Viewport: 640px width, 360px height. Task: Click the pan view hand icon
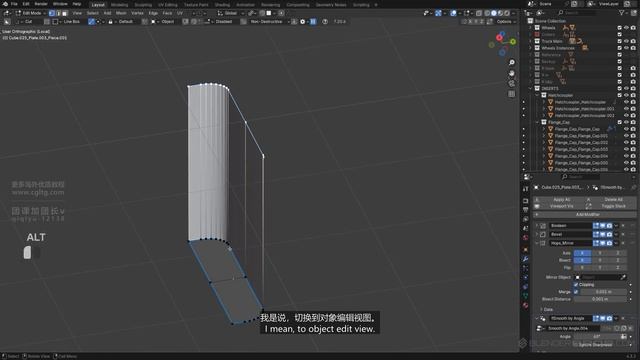[511, 73]
